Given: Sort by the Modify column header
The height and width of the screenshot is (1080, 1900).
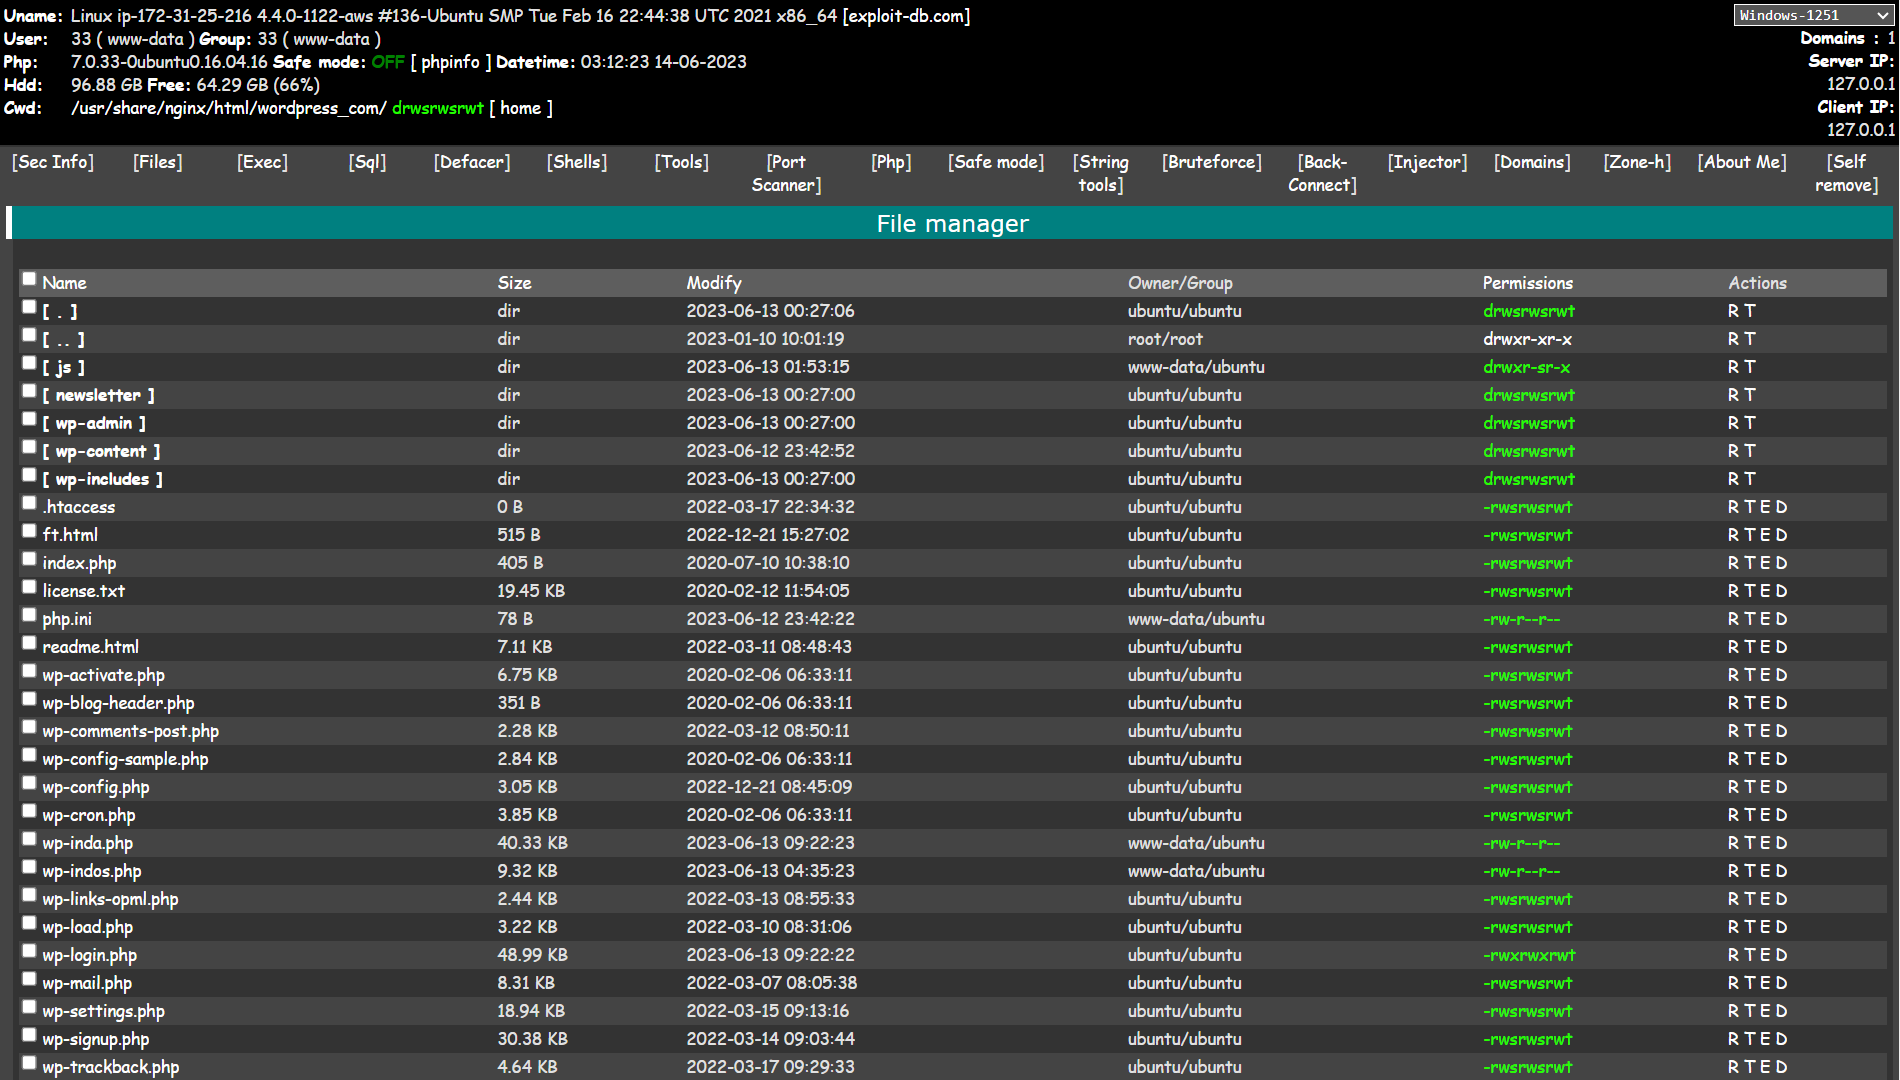Looking at the screenshot, I should pos(714,283).
